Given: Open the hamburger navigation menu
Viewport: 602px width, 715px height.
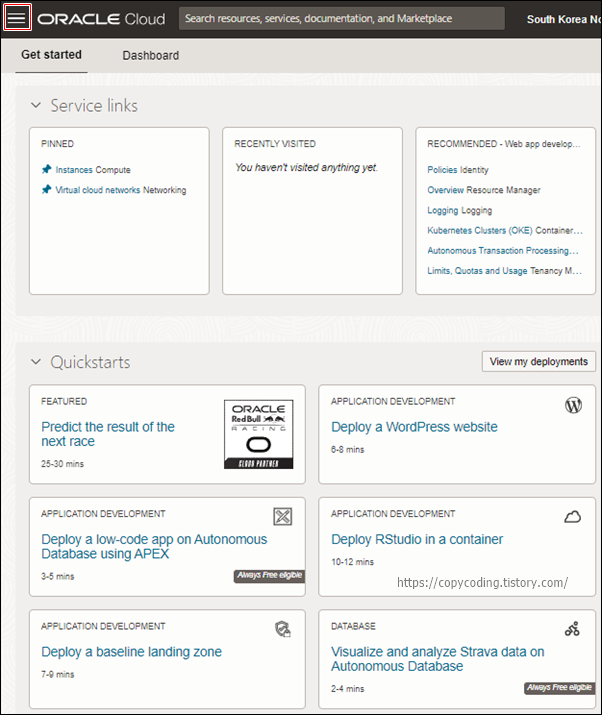Looking at the screenshot, I should [17, 18].
